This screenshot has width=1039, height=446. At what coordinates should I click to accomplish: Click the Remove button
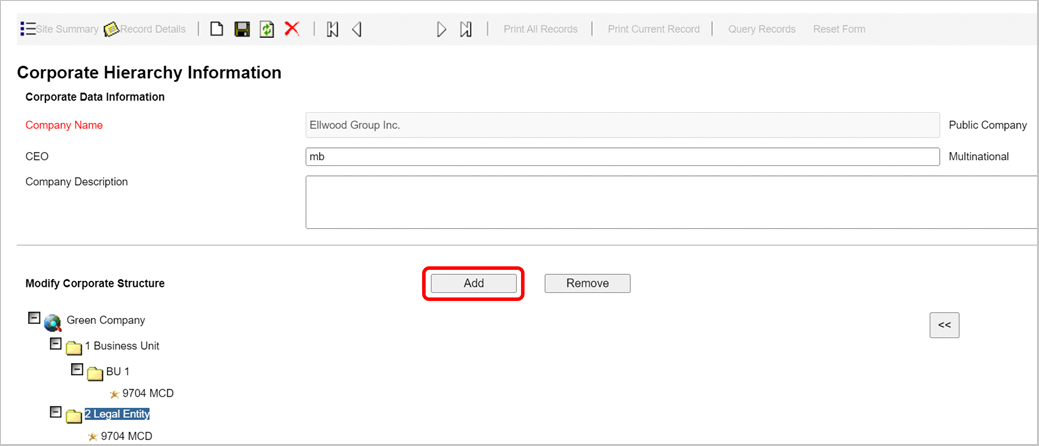coord(587,283)
